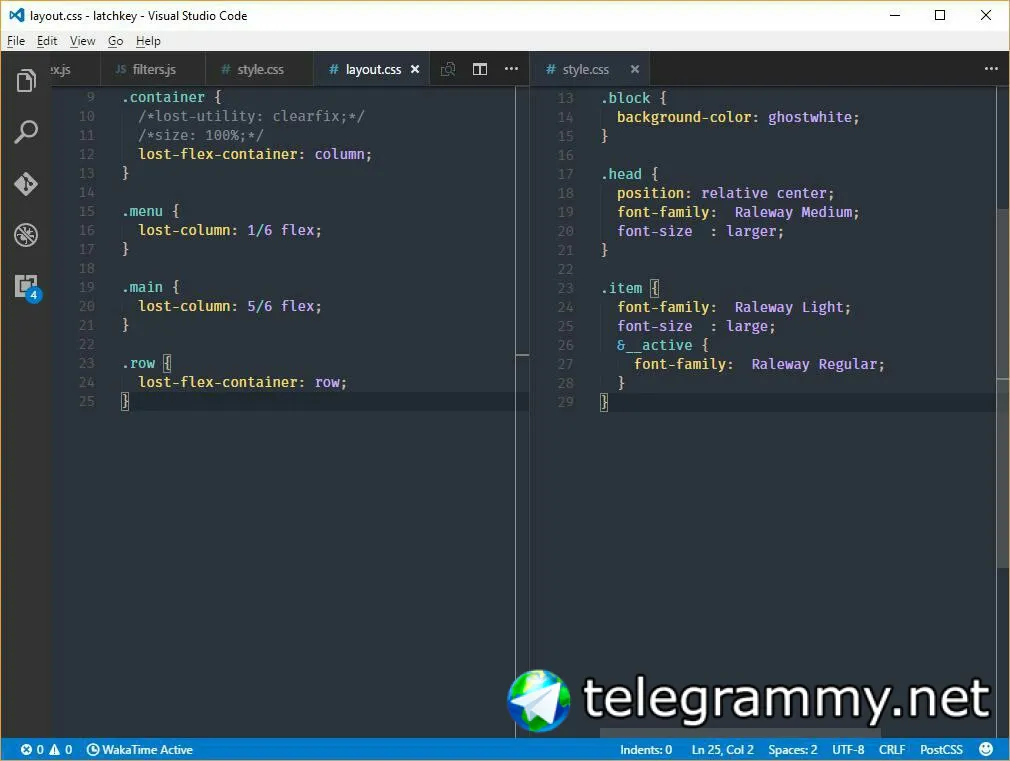Image resolution: width=1010 pixels, height=761 pixels.
Task: Close the style.css tab in right group
Action: pyautogui.click(x=635, y=69)
